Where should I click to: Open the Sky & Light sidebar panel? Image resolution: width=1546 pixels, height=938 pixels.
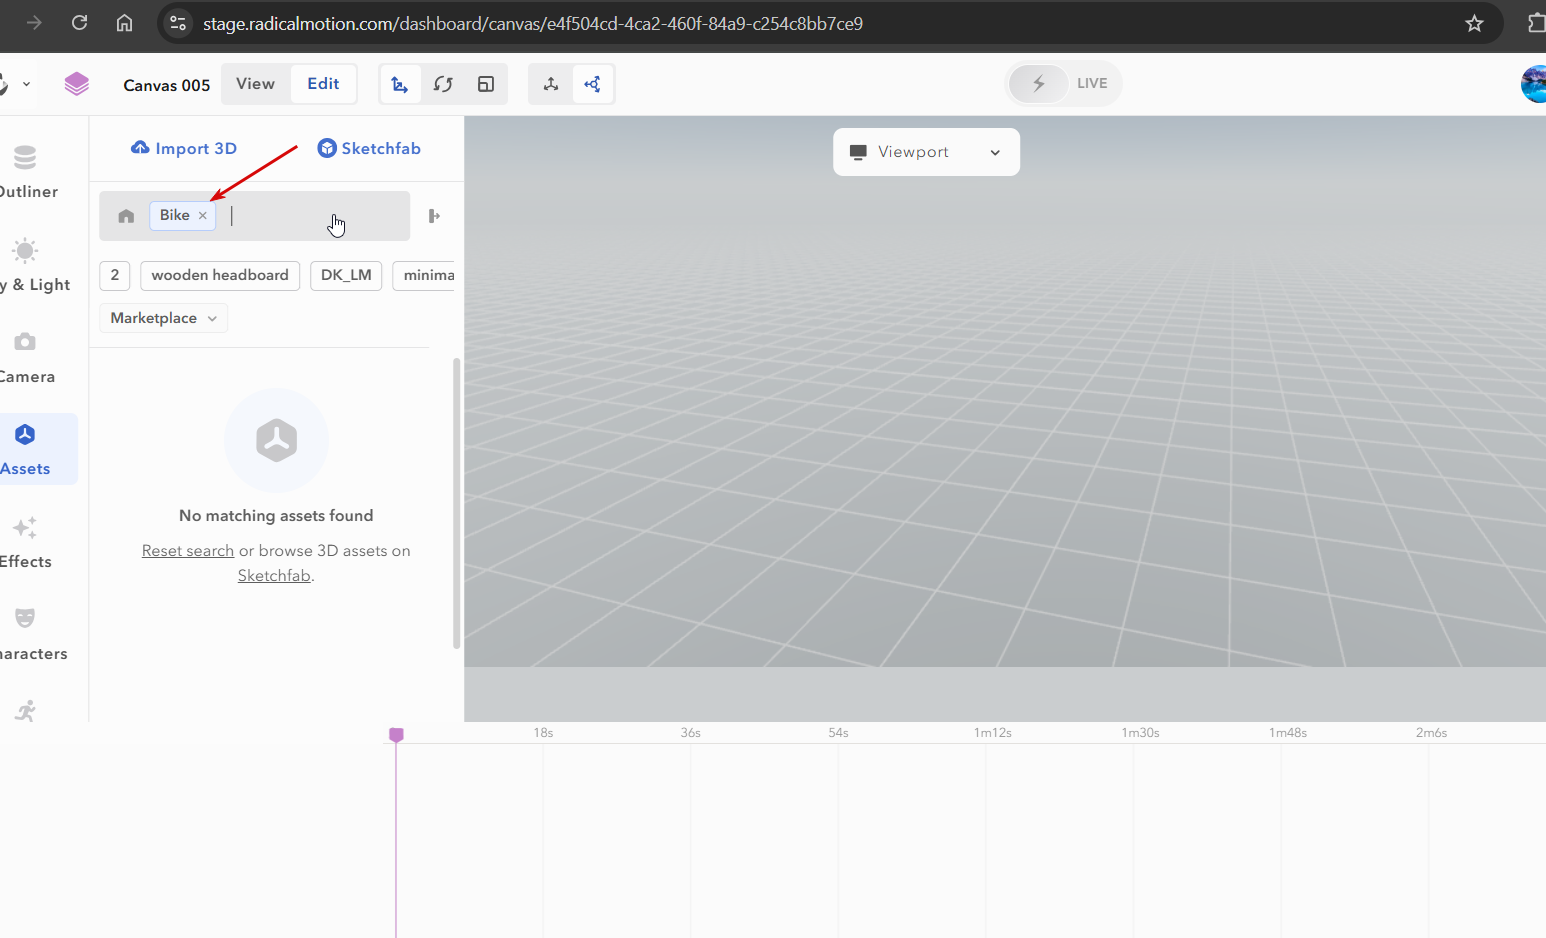tap(25, 250)
